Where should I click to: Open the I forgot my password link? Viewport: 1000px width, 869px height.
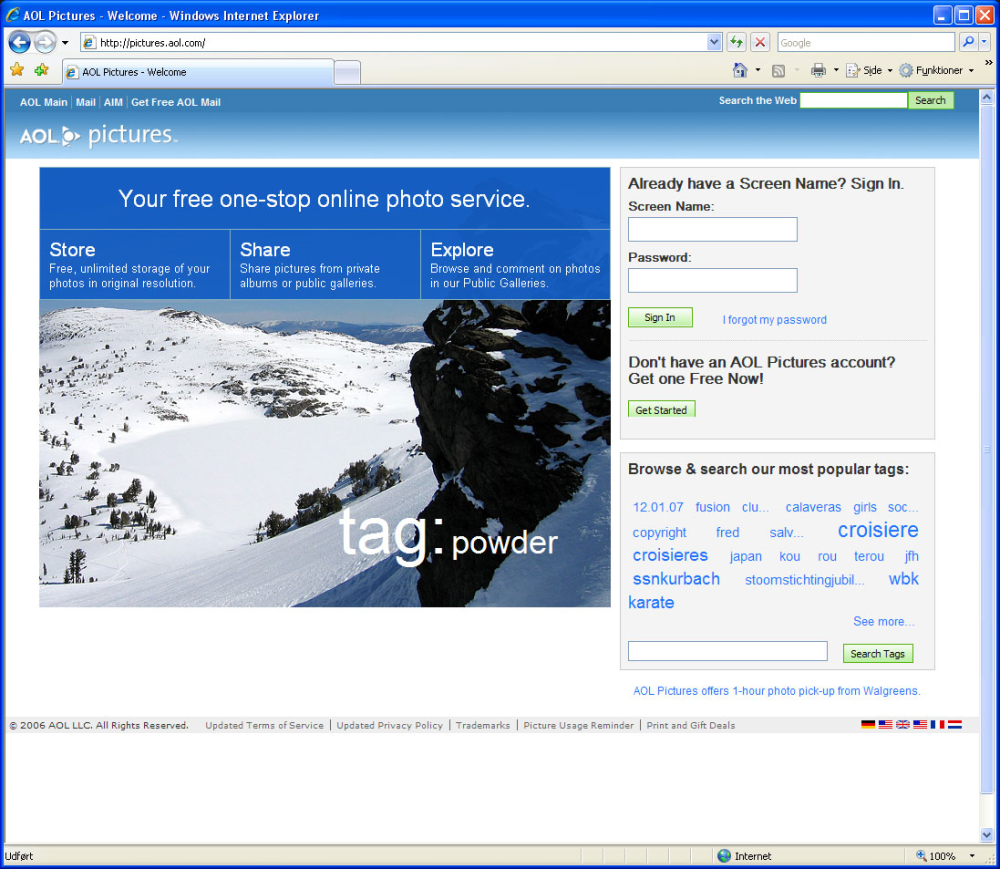pyautogui.click(x=774, y=319)
